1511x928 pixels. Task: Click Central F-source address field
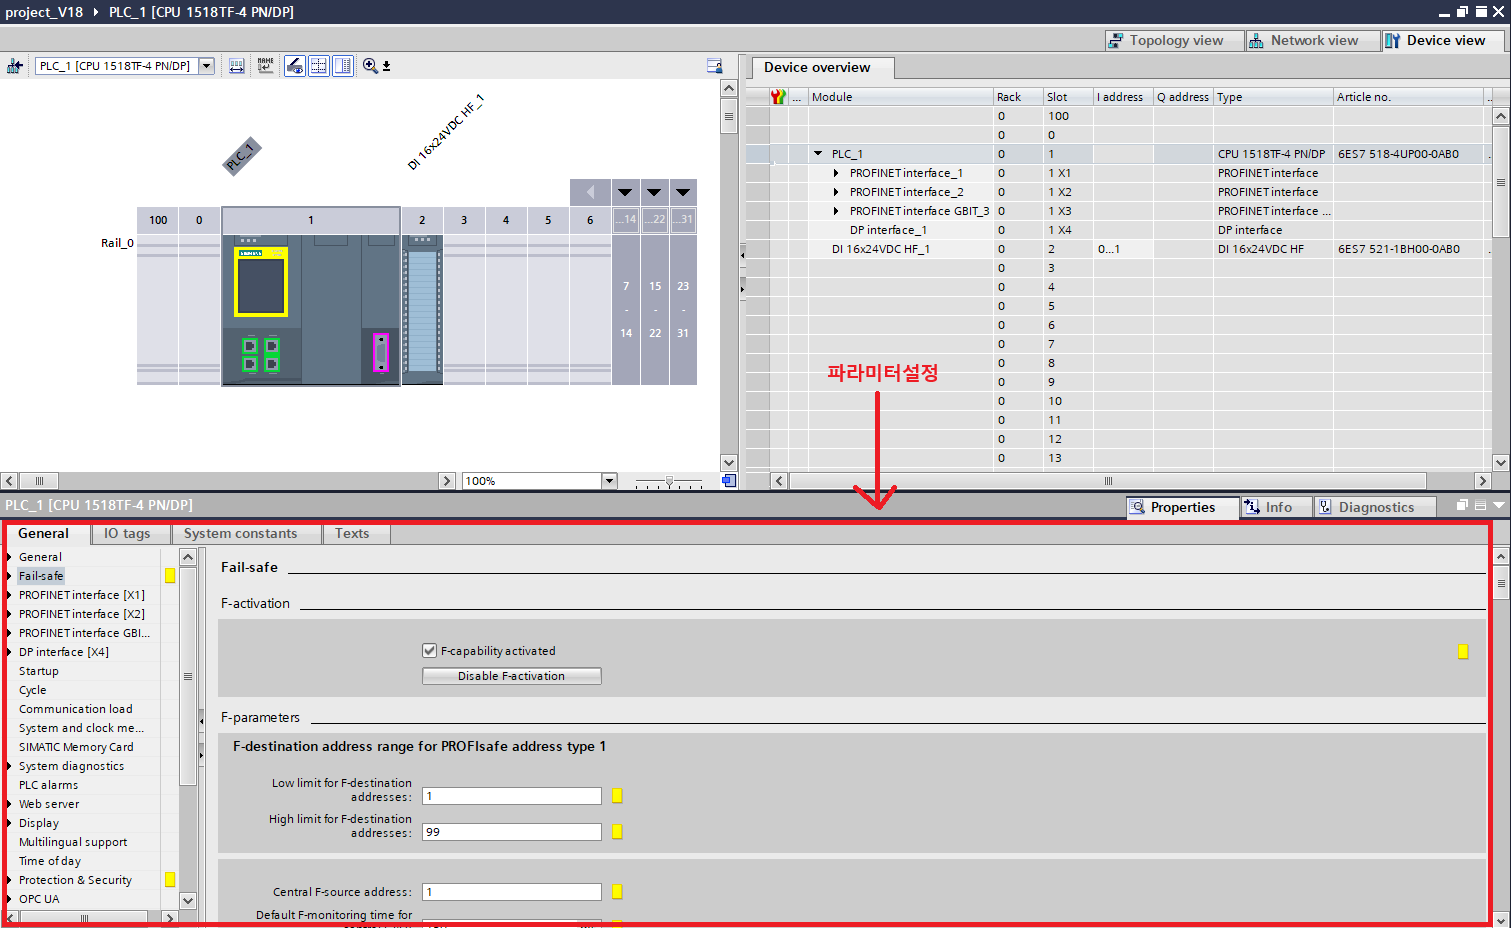512,892
